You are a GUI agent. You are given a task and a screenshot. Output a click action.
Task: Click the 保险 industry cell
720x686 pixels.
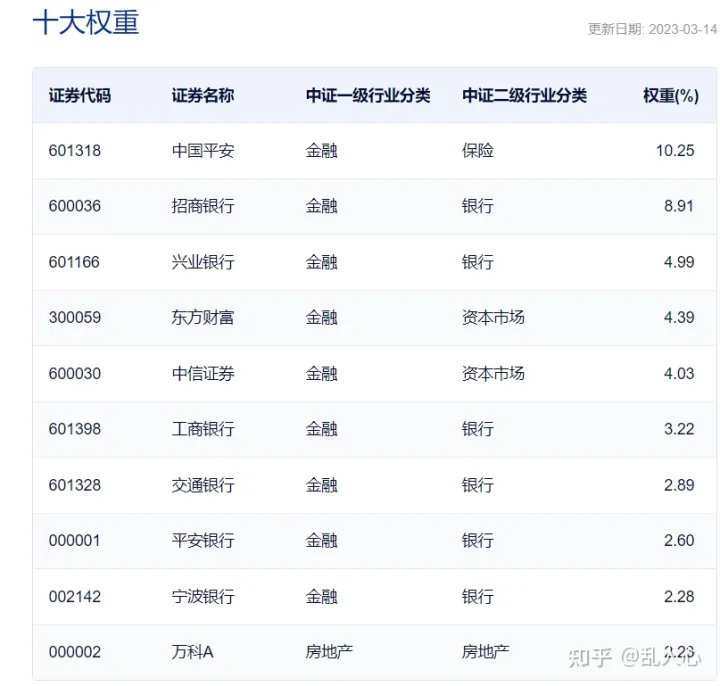tap(478, 151)
